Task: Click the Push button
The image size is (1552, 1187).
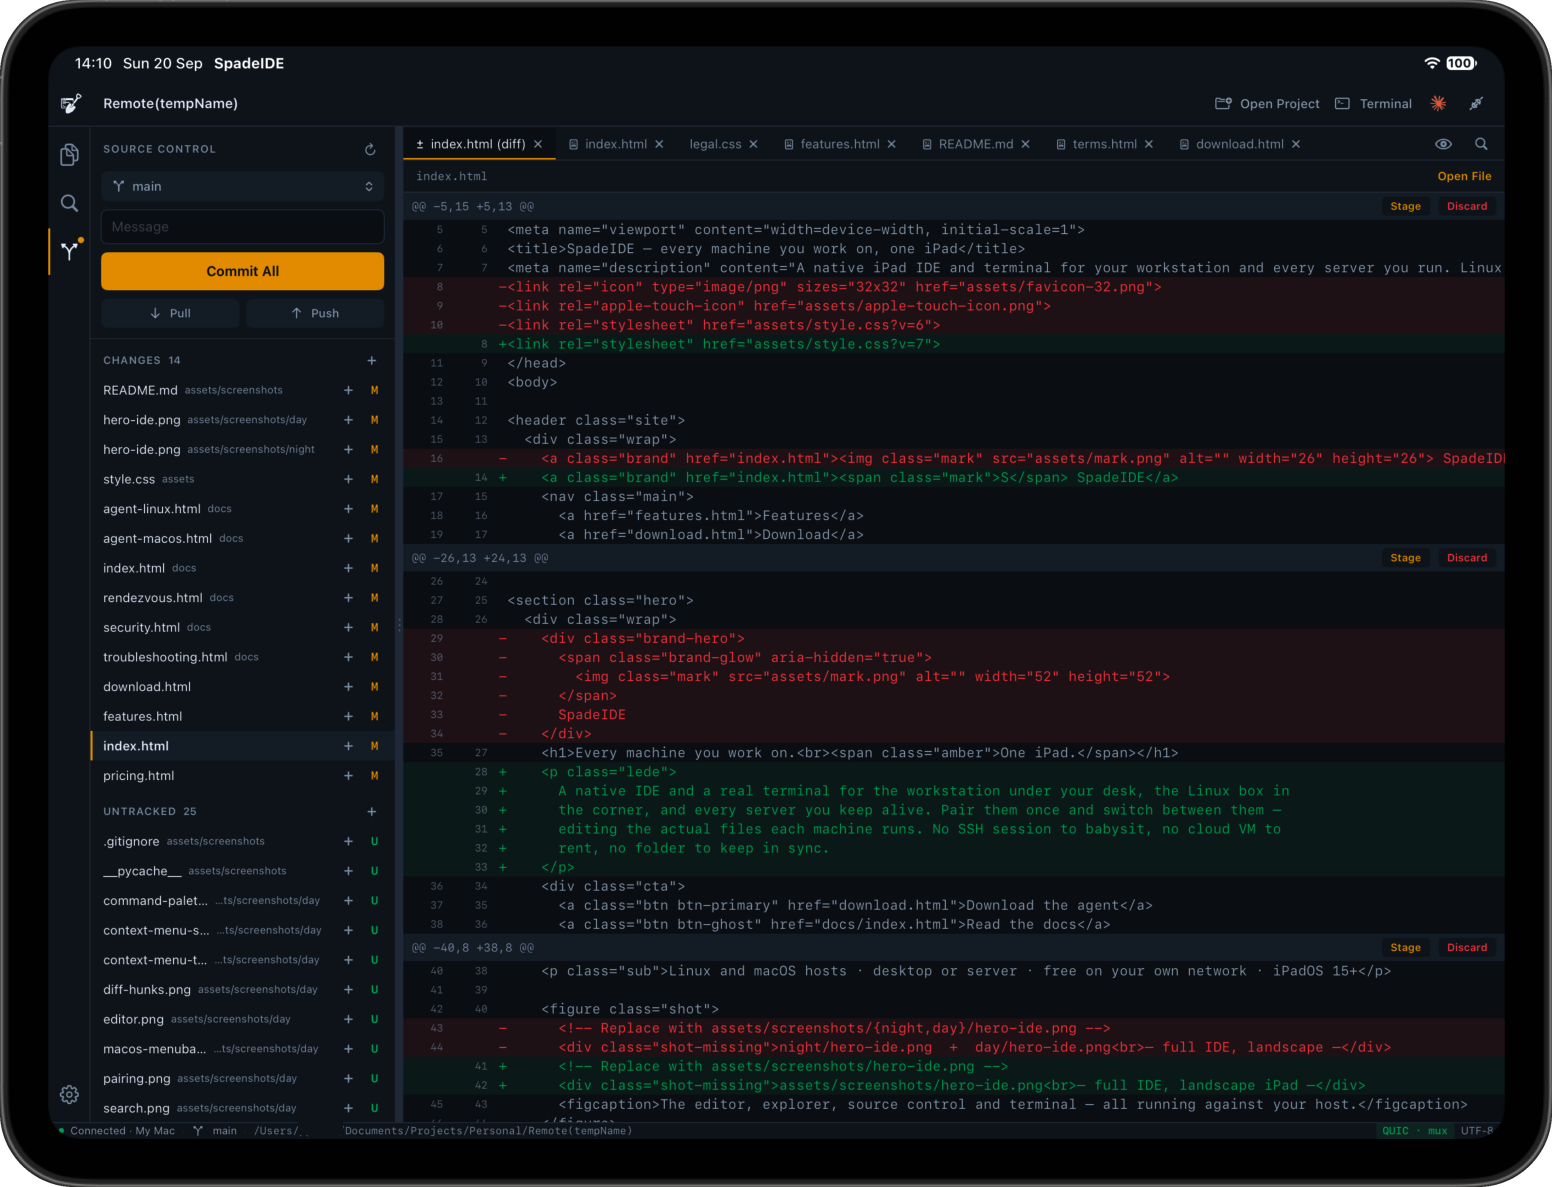Action: point(315,313)
